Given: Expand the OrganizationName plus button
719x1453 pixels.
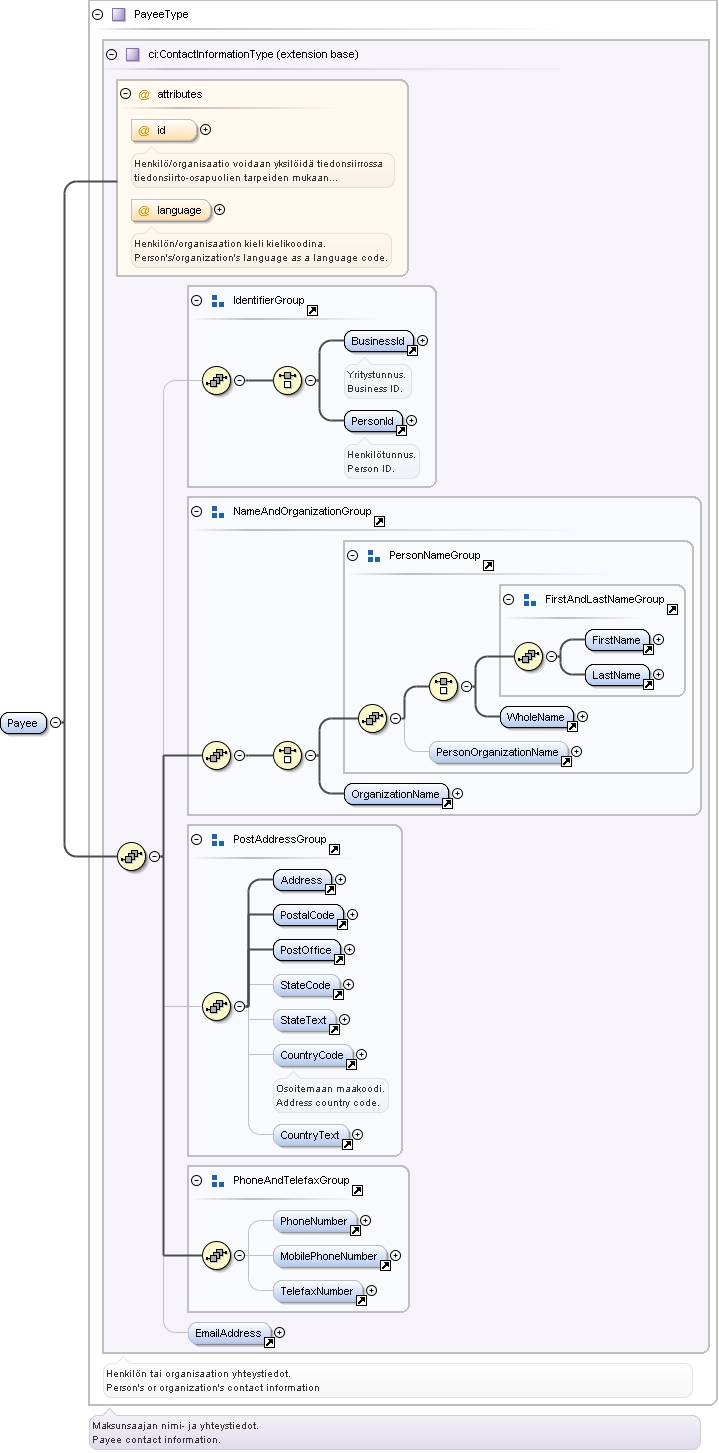Looking at the screenshot, I should click(458, 793).
